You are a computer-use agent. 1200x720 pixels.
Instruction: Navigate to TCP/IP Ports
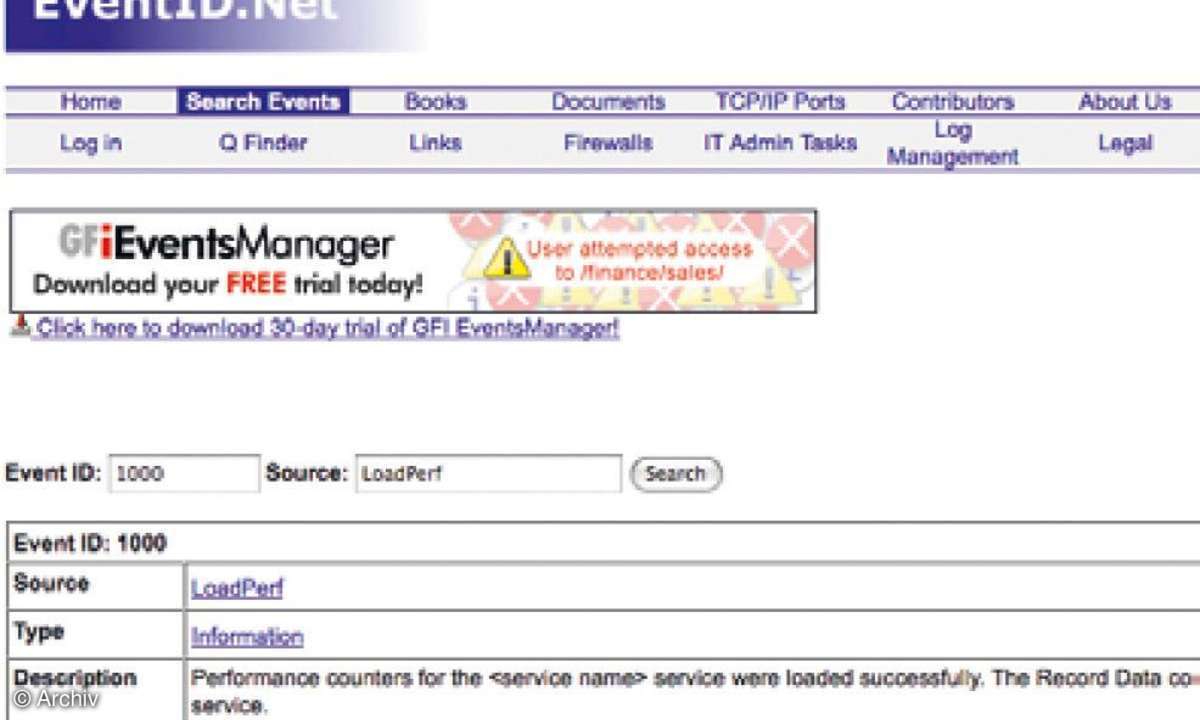780,102
